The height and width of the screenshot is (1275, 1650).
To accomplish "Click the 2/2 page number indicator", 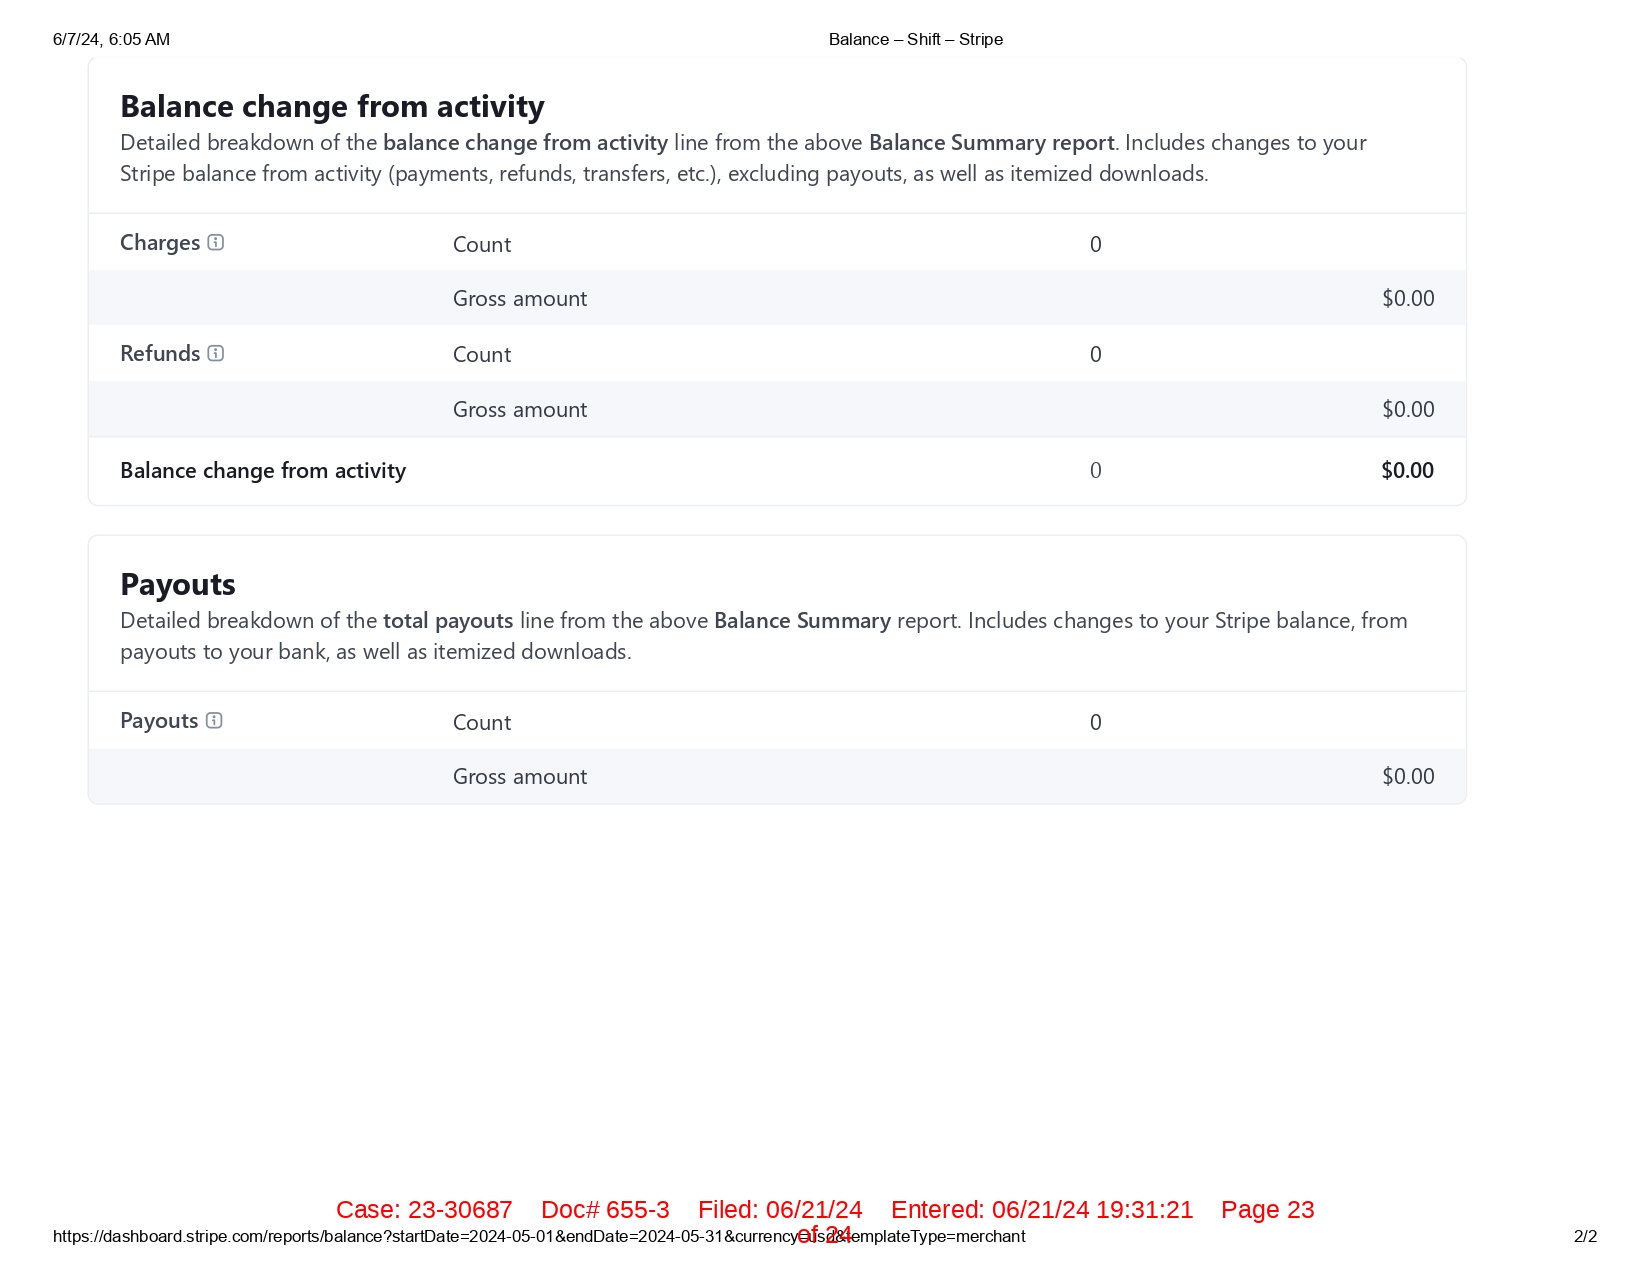I will (1585, 1237).
